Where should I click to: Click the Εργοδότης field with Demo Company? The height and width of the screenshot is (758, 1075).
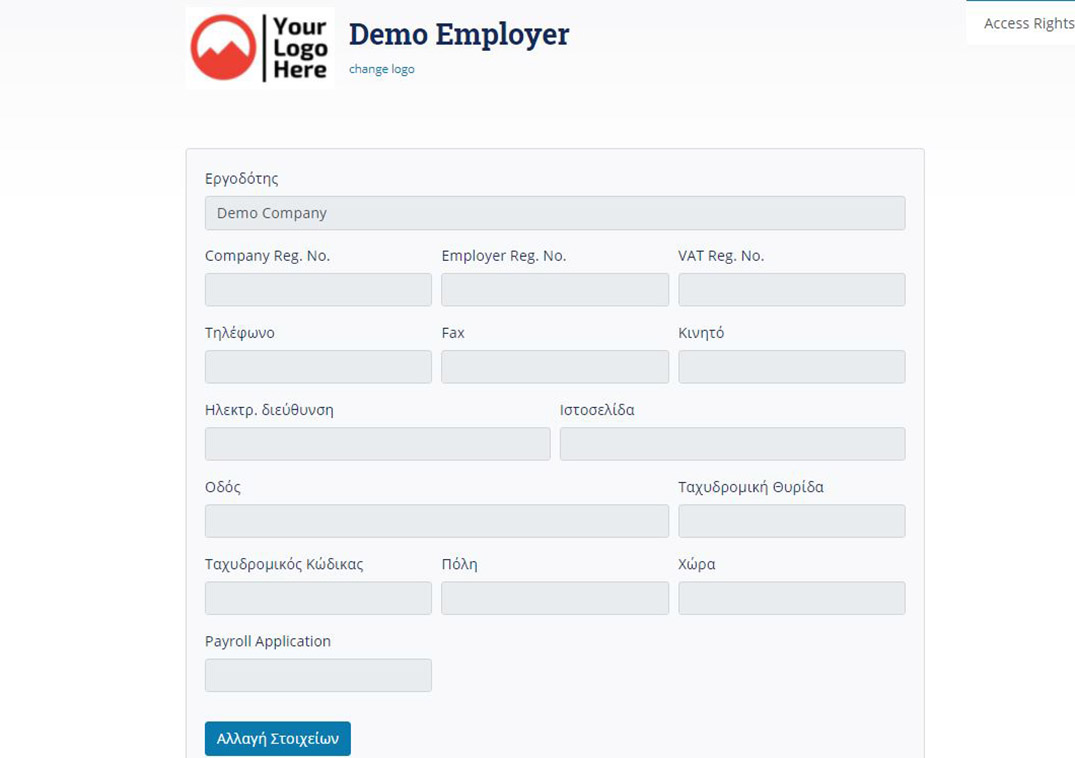pyautogui.click(x=555, y=213)
